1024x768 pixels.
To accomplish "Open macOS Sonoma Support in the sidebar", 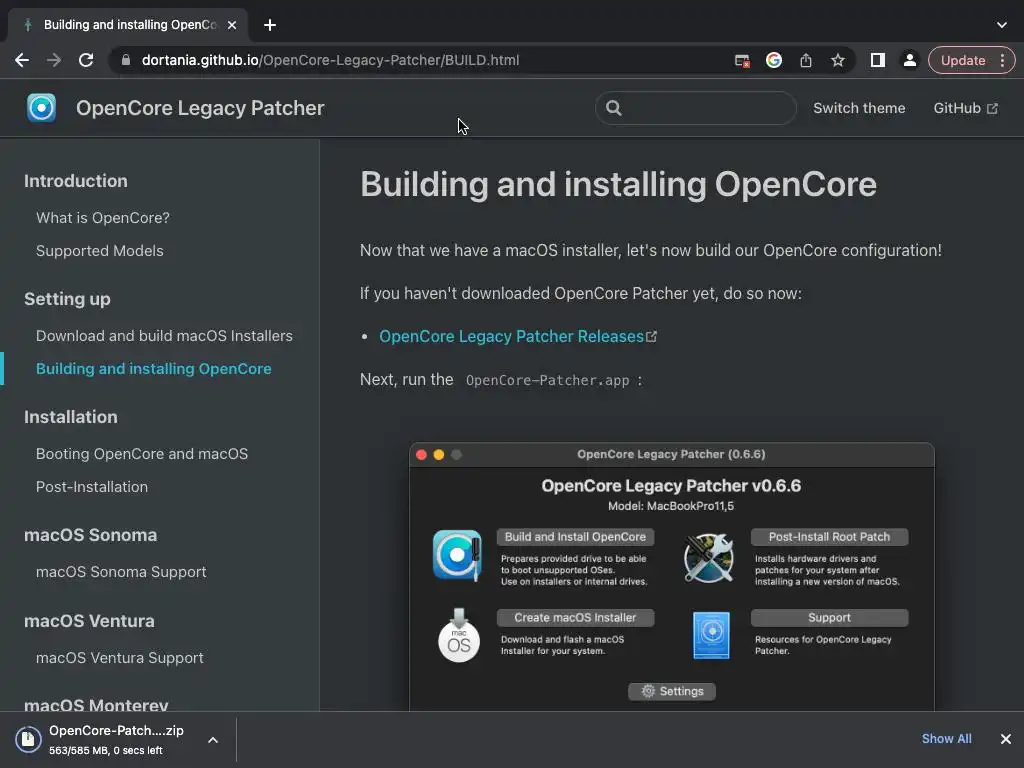I will point(121,572).
